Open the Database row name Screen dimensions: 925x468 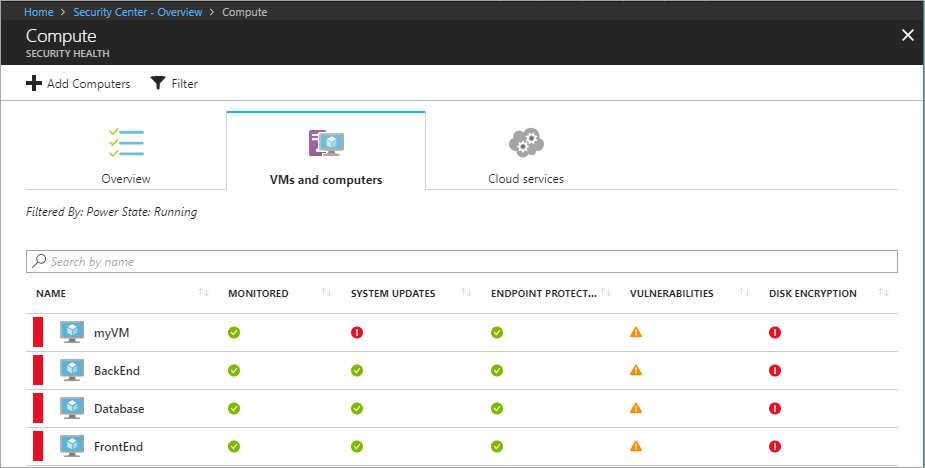(119, 408)
